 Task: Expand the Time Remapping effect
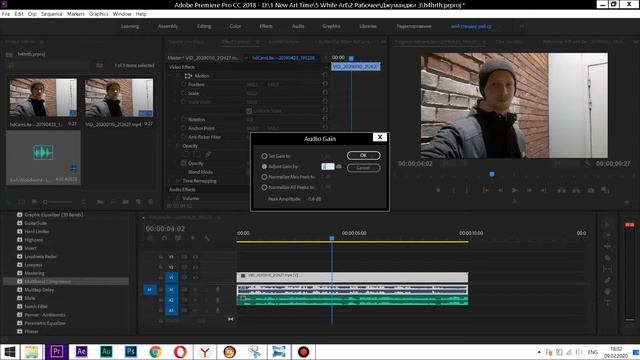coord(178,180)
